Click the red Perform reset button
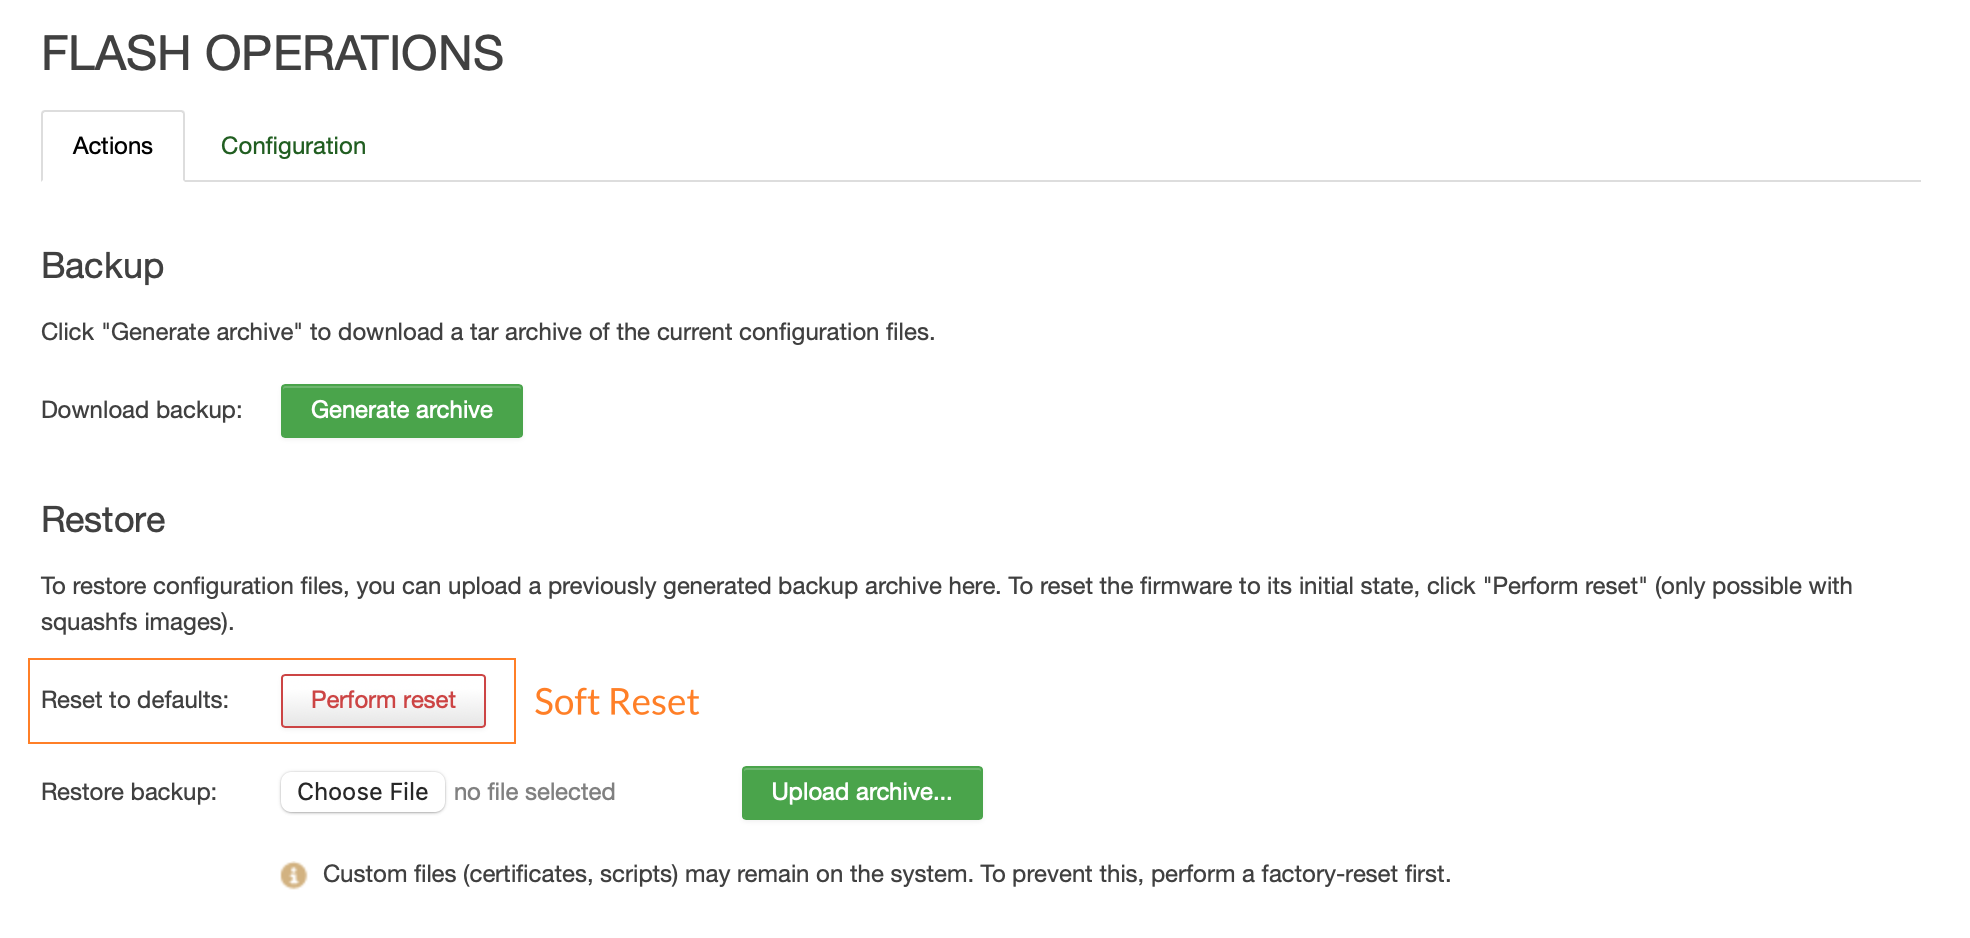 [383, 700]
